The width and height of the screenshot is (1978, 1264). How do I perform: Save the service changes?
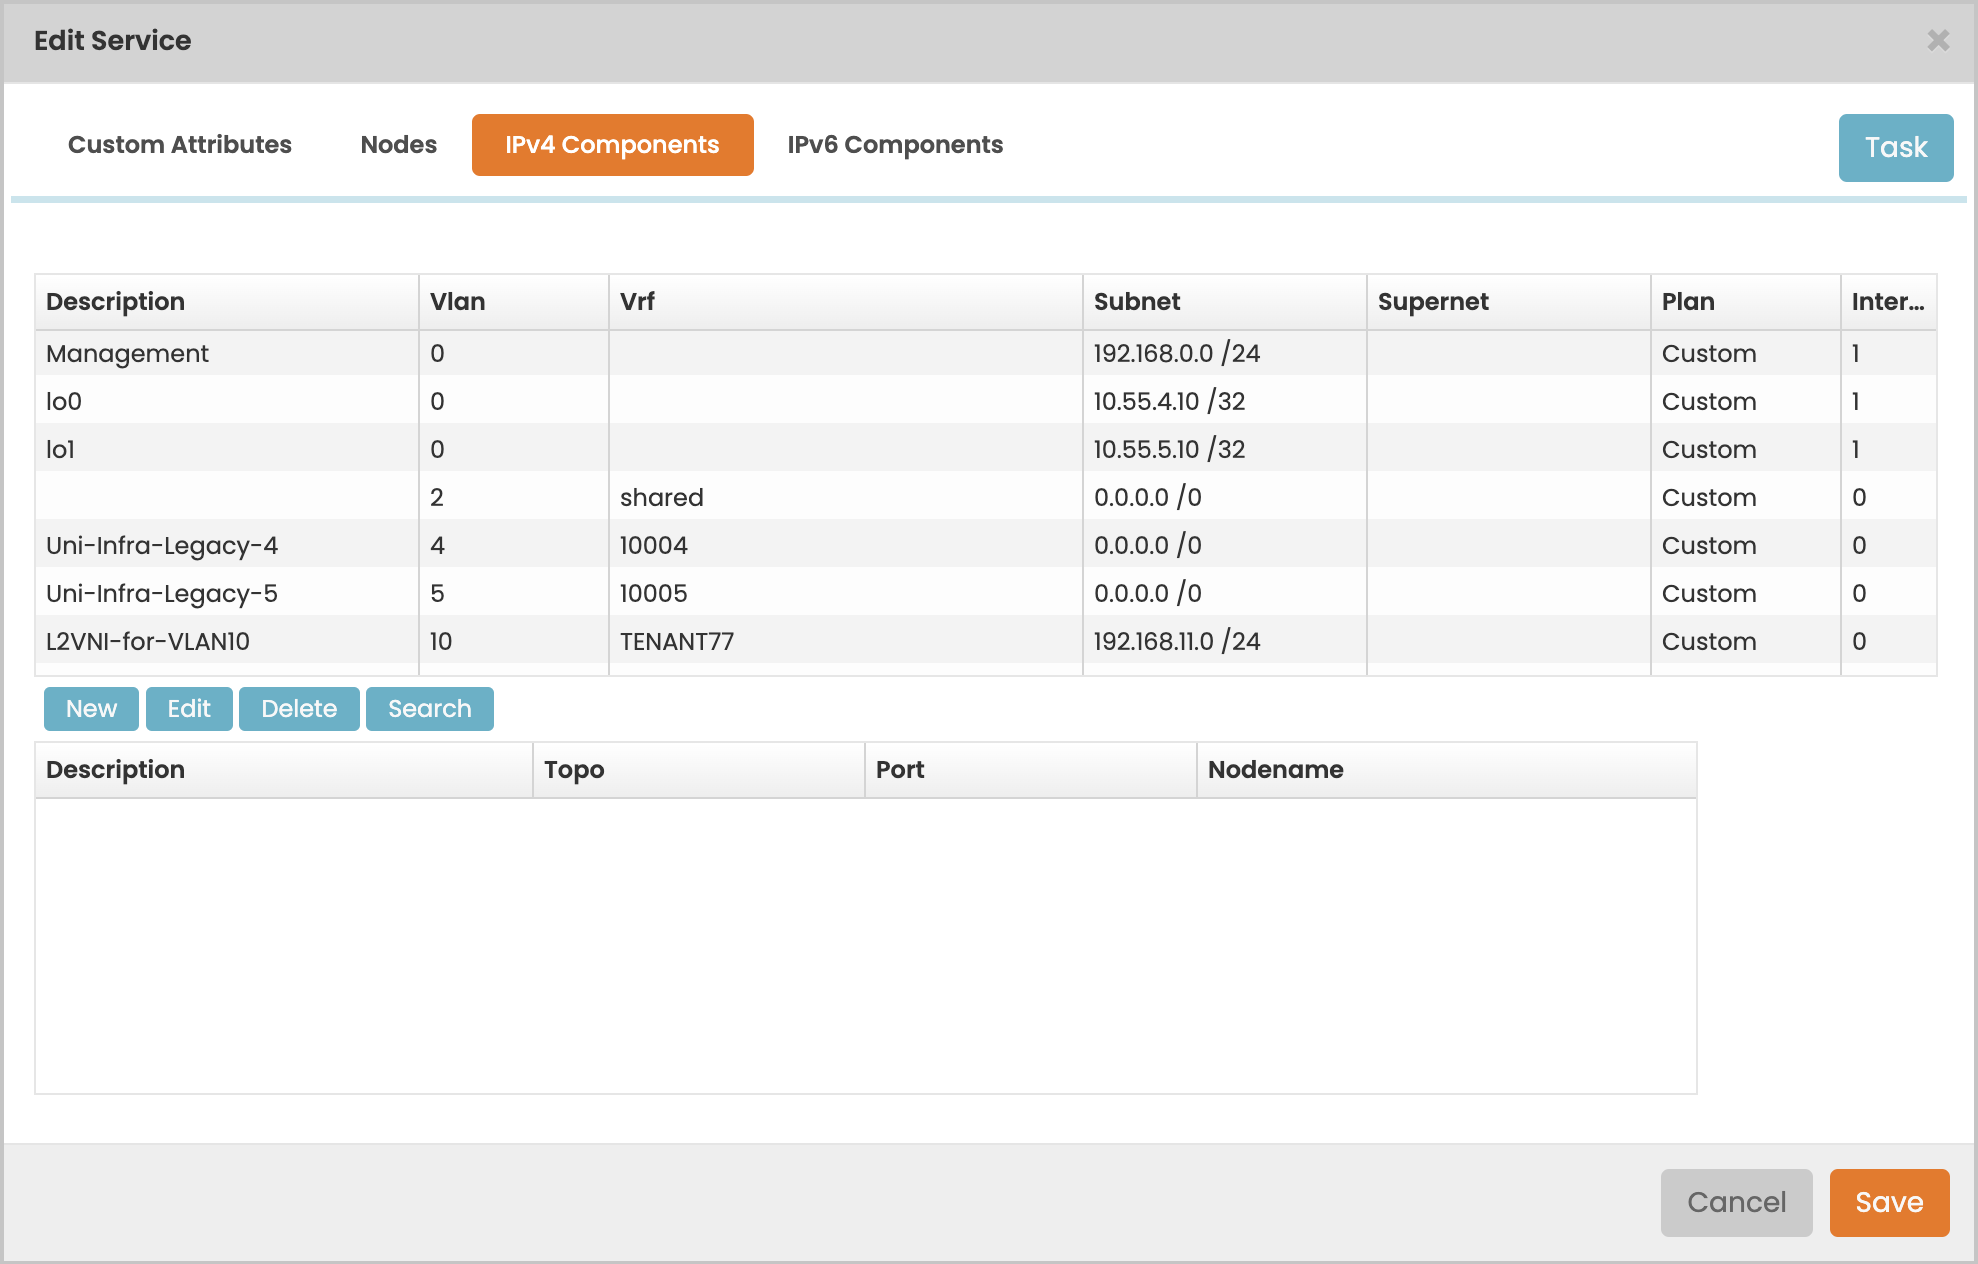(1889, 1202)
